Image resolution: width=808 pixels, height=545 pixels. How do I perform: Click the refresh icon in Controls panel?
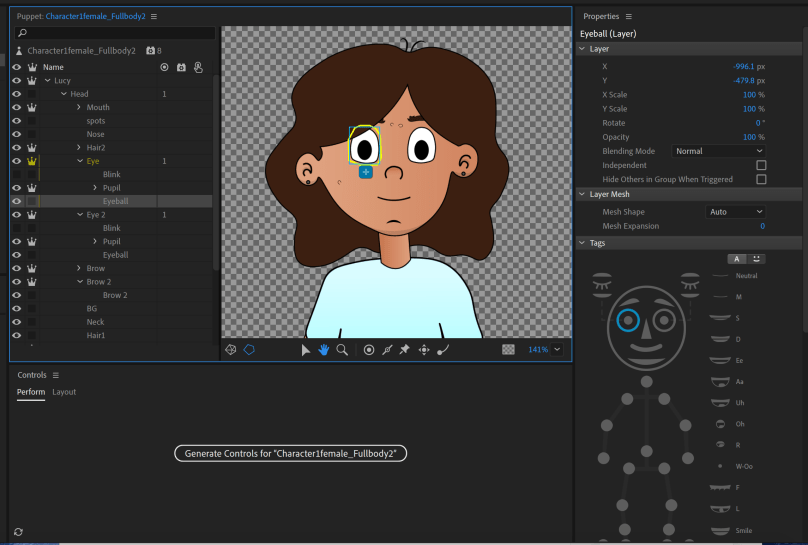(19, 532)
